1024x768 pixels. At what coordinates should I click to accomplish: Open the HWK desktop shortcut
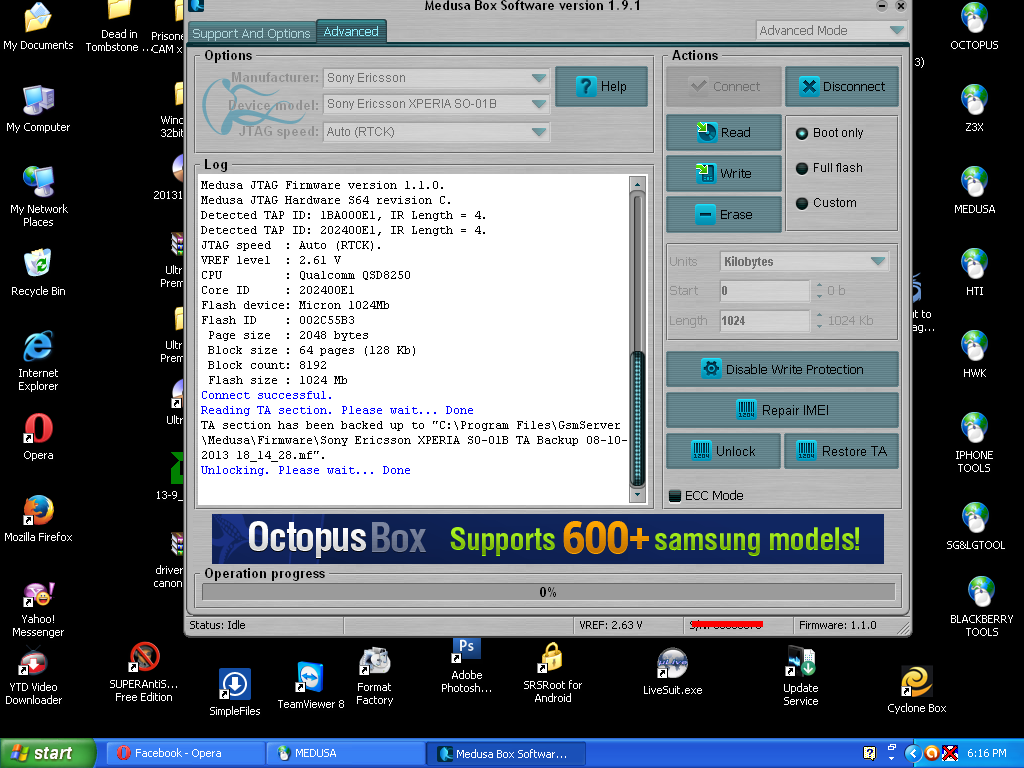[974, 355]
